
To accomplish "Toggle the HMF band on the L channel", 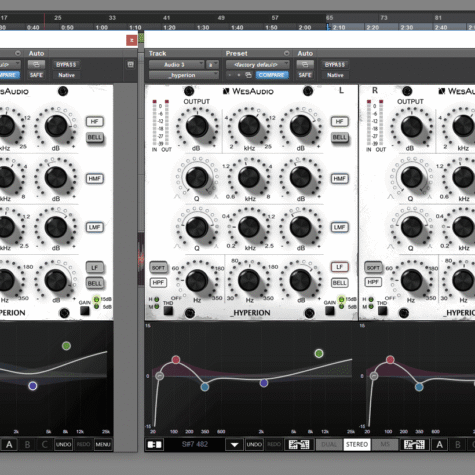I will tap(339, 179).
